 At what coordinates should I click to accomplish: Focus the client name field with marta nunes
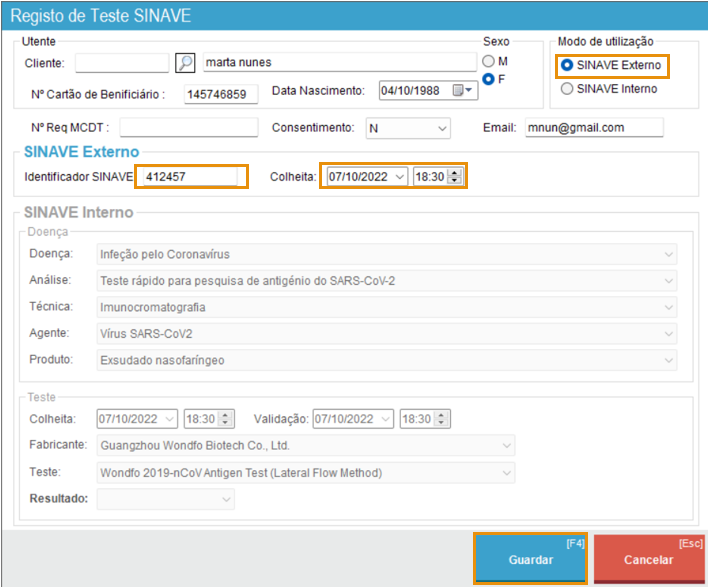point(339,63)
